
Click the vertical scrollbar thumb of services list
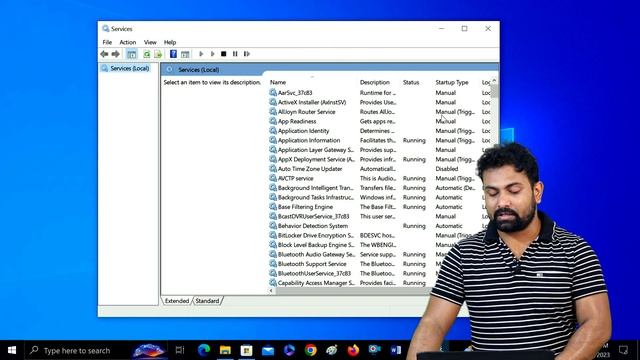click(494, 91)
